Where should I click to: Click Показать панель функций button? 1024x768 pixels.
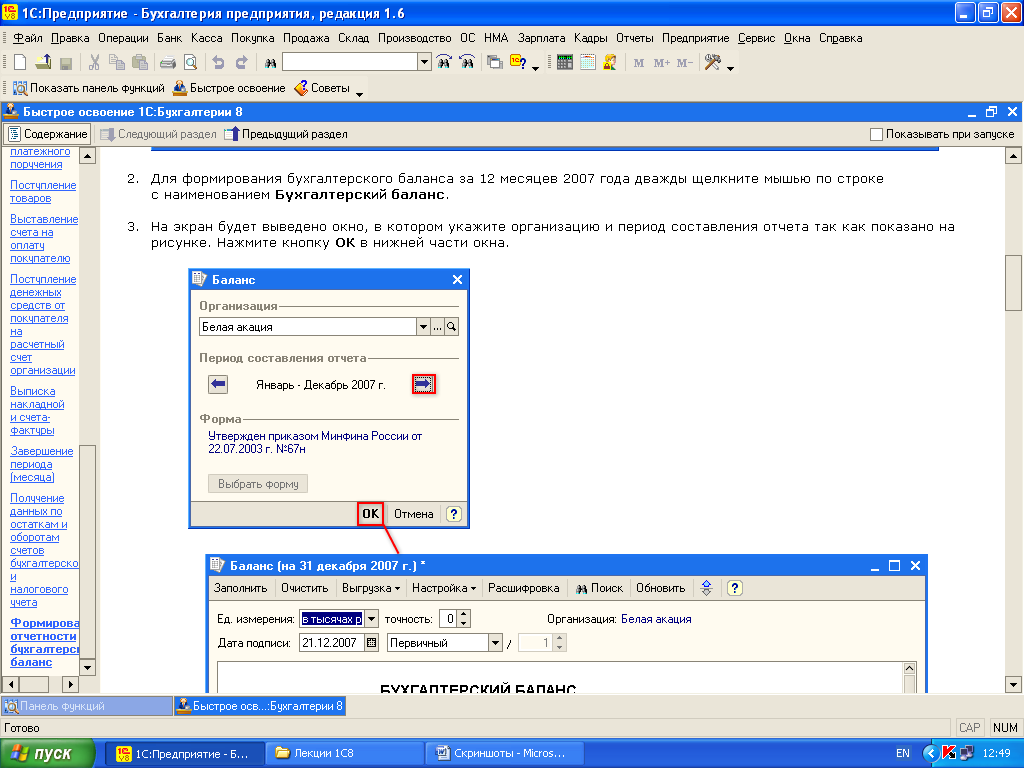89,88
